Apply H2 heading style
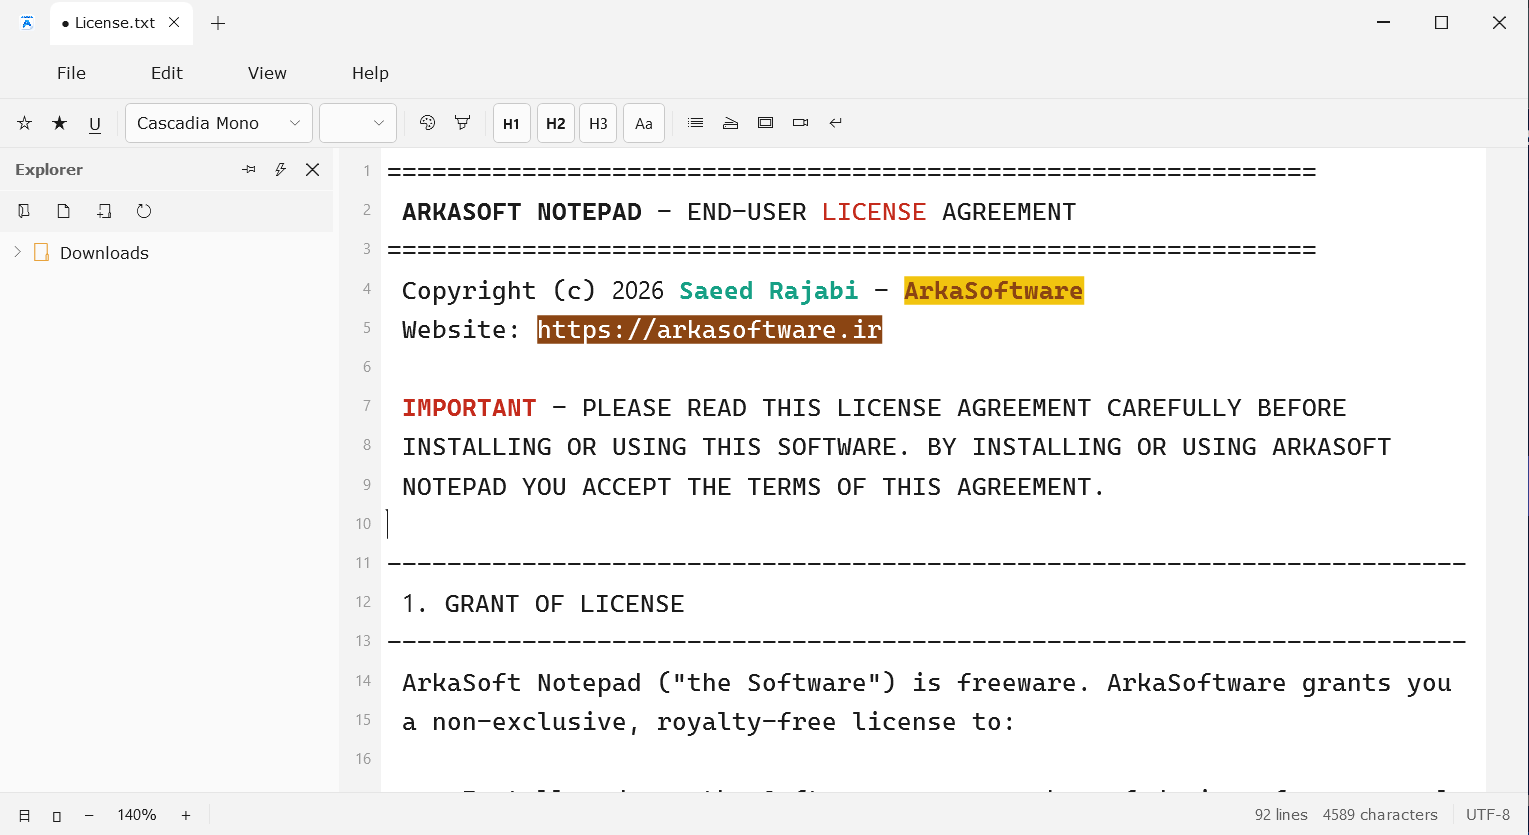The width and height of the screenshot is (1529, 835). pyautogui.click(x=556, y=123)
